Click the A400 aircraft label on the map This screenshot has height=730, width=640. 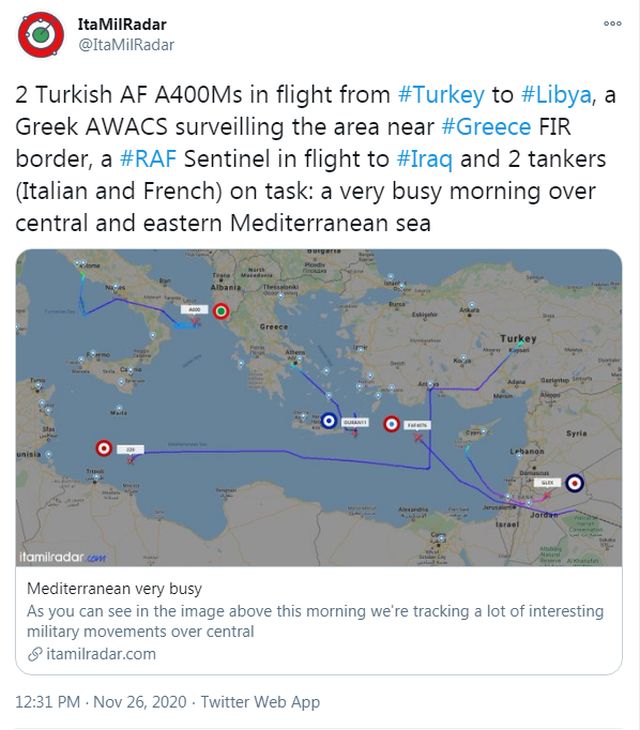tap(195, 311)
